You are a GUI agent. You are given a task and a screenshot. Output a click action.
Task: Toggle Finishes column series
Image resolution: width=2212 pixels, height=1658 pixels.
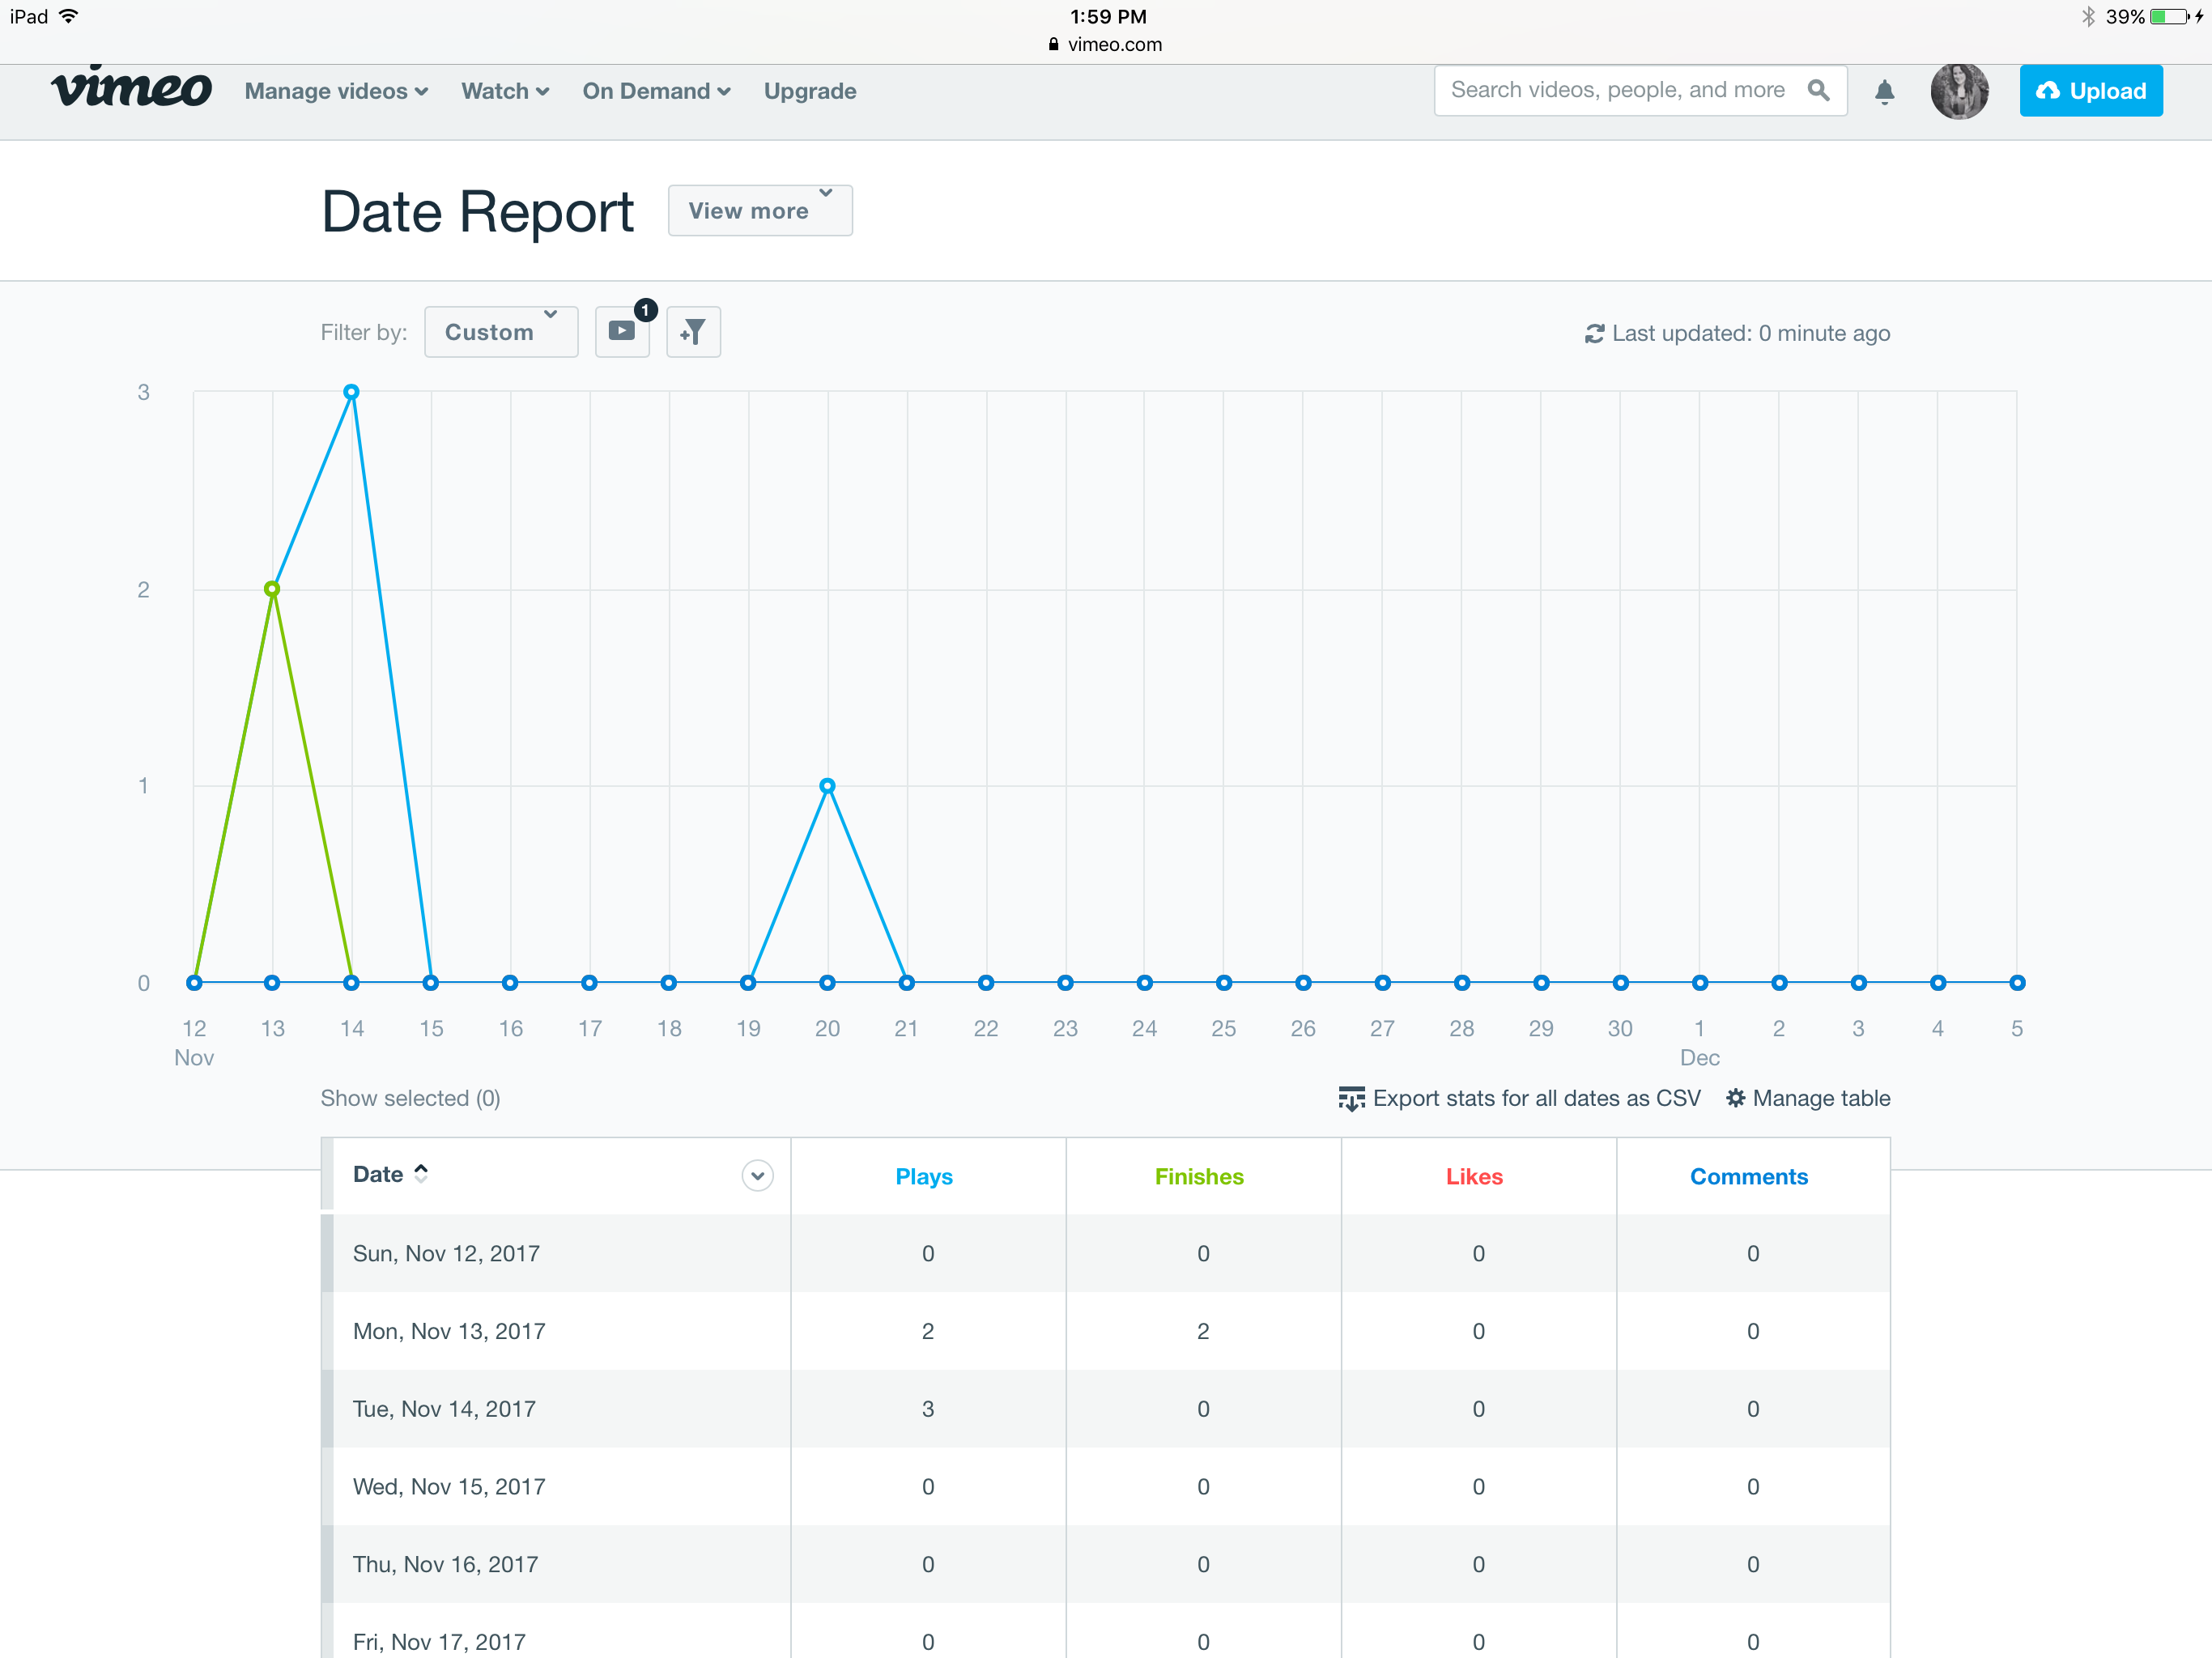pos(1199,1176)
